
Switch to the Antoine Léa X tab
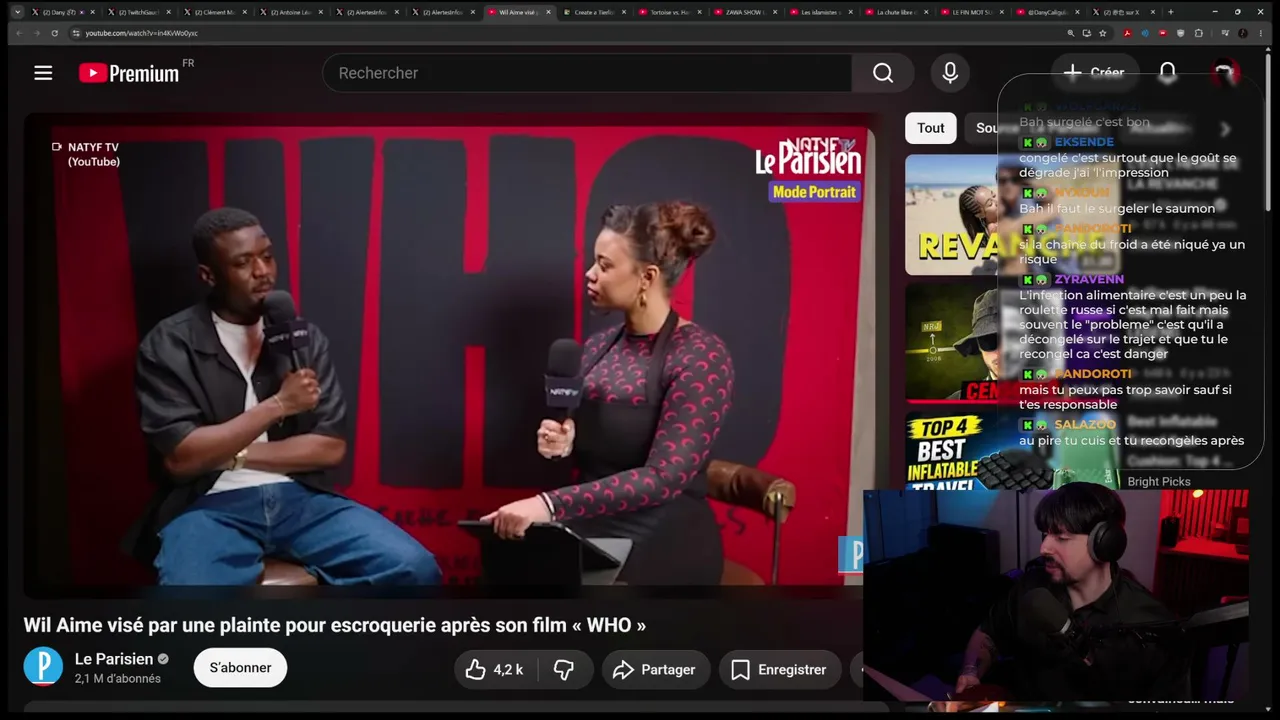290,12
